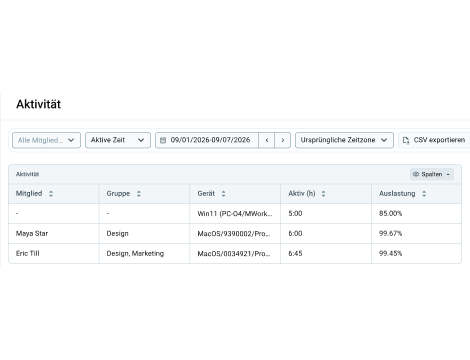Image resolution: width=470 pixels, height=360 pixels.
Task: Click the calendar icon in date field
Action: 163,140
